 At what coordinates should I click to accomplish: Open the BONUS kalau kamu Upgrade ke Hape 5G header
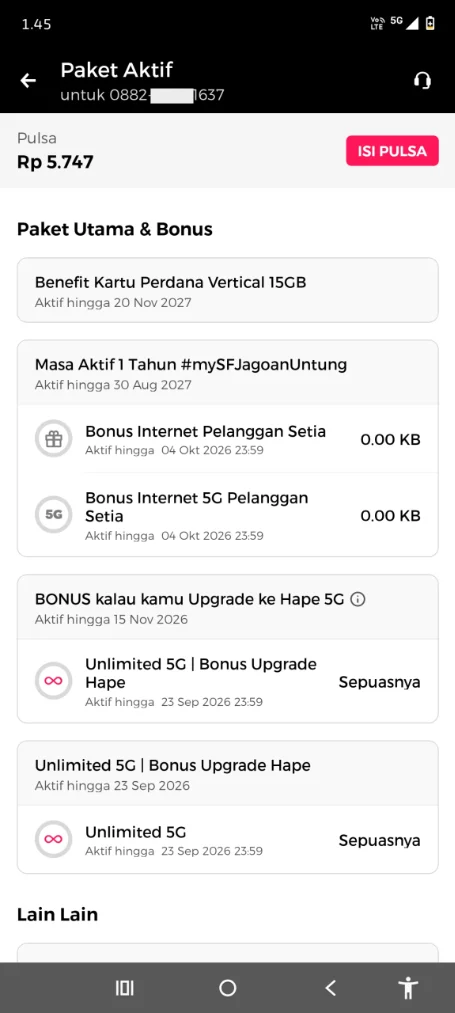pos(228,607)
